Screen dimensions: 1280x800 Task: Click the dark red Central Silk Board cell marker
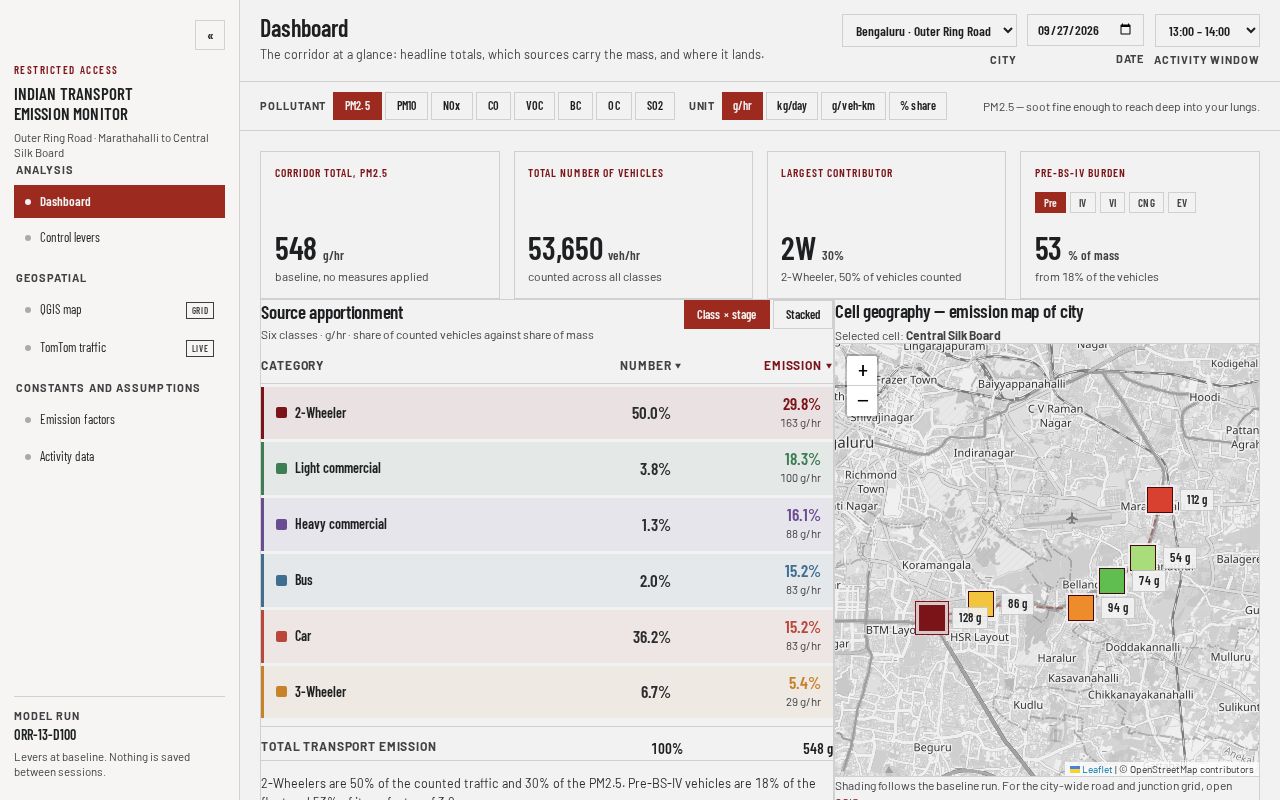932,618
